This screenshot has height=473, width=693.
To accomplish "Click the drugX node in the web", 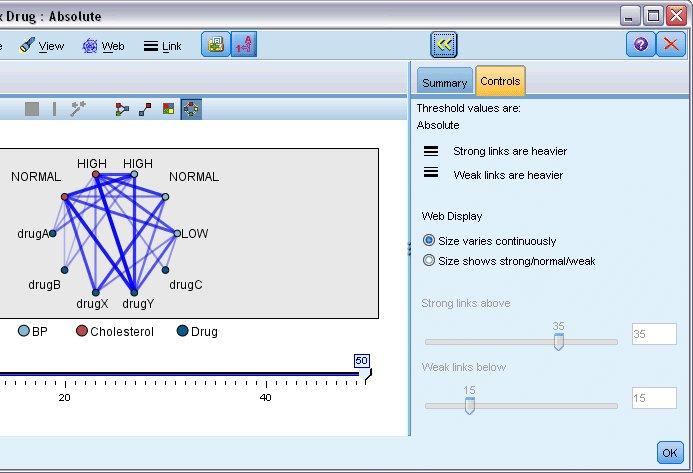I will 95,292.
